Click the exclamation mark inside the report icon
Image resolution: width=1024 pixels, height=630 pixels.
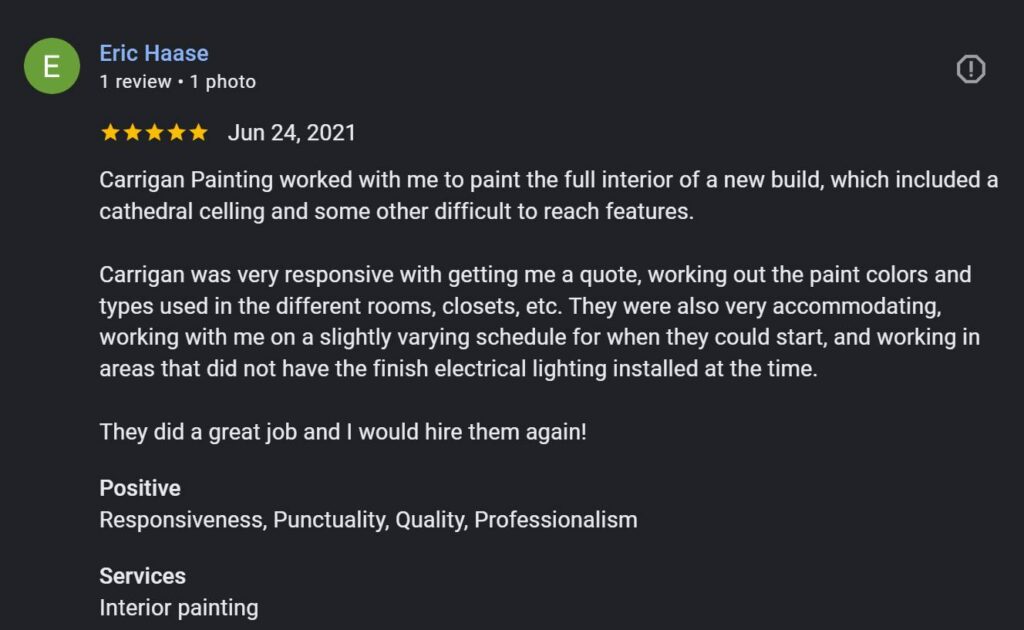pos(971,66)
